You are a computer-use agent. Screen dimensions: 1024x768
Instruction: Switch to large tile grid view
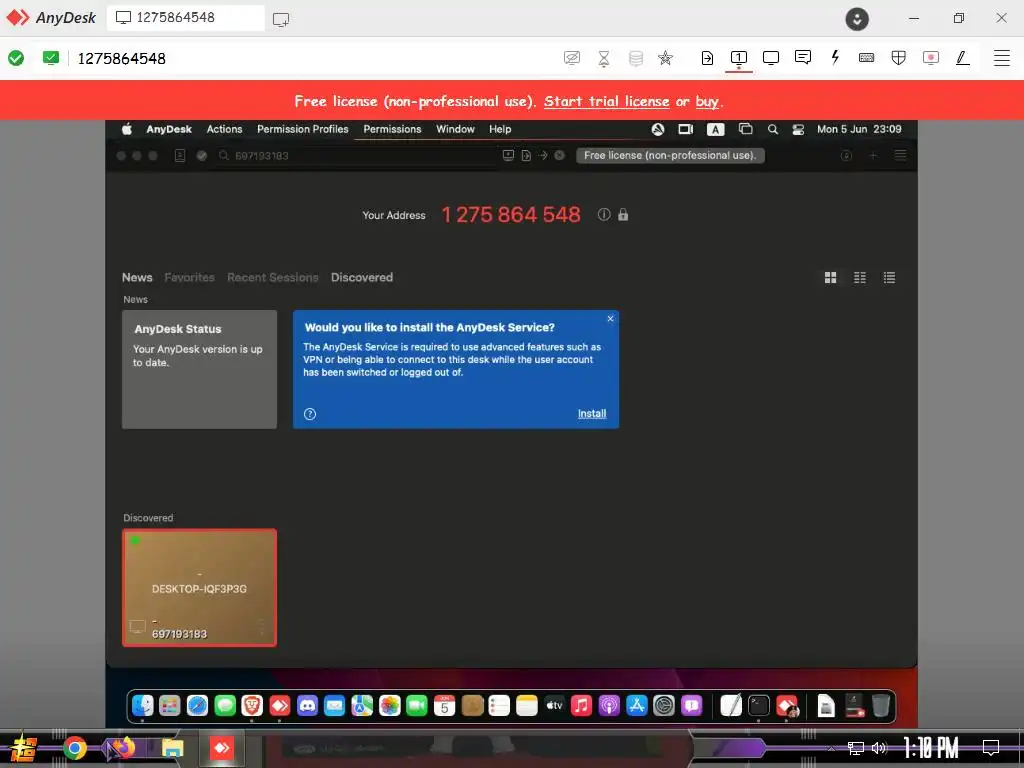[831, 278]
